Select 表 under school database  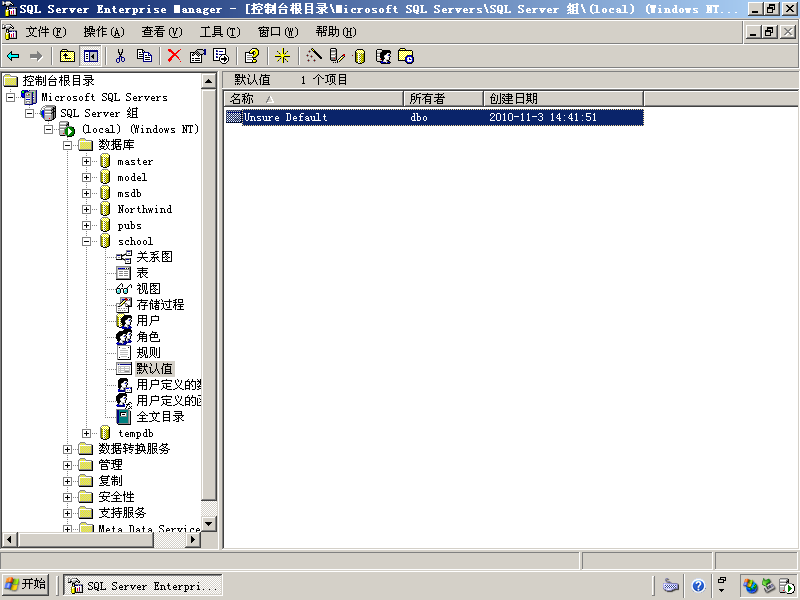pos(142,273)
